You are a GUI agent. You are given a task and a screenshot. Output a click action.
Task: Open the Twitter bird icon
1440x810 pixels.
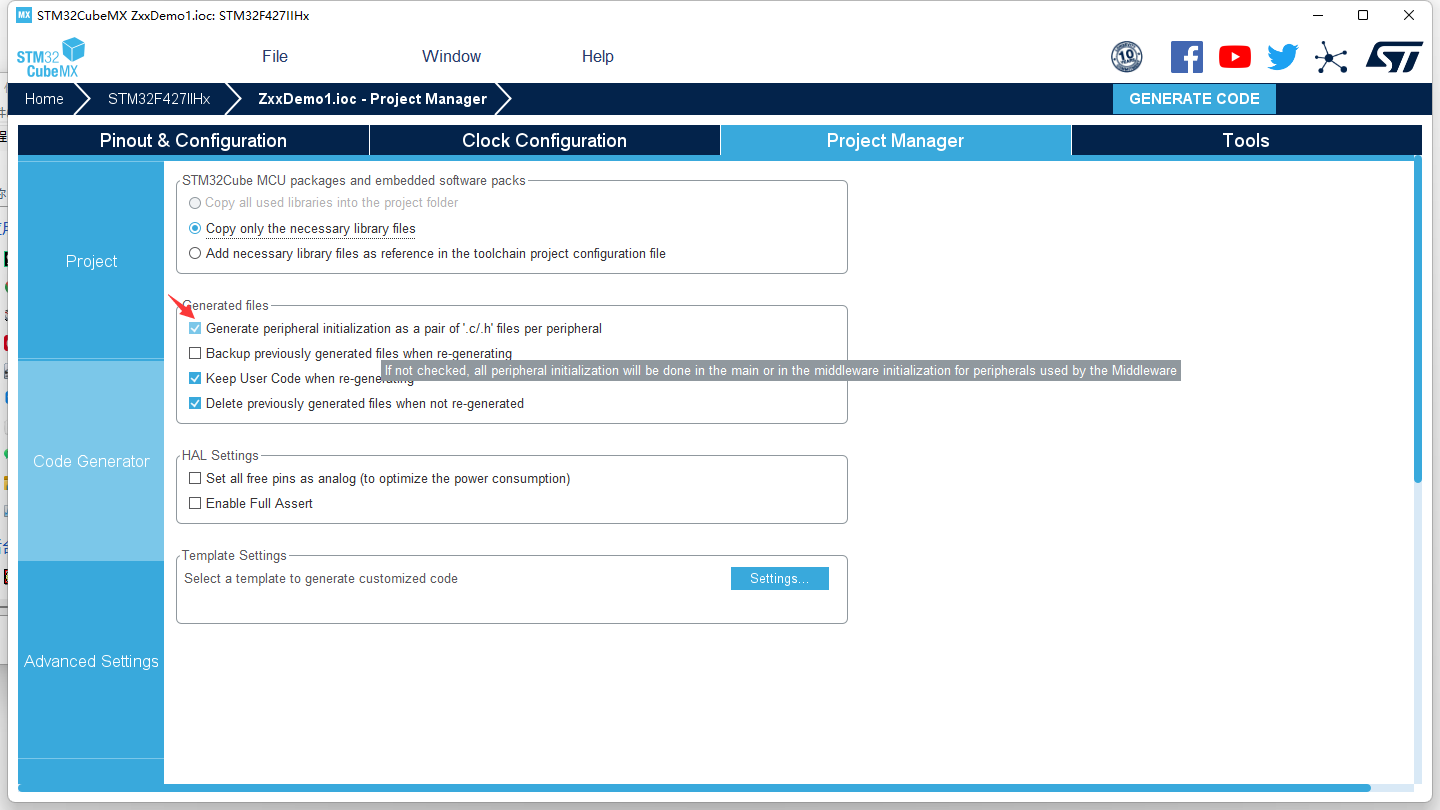tap(1282, 57)
